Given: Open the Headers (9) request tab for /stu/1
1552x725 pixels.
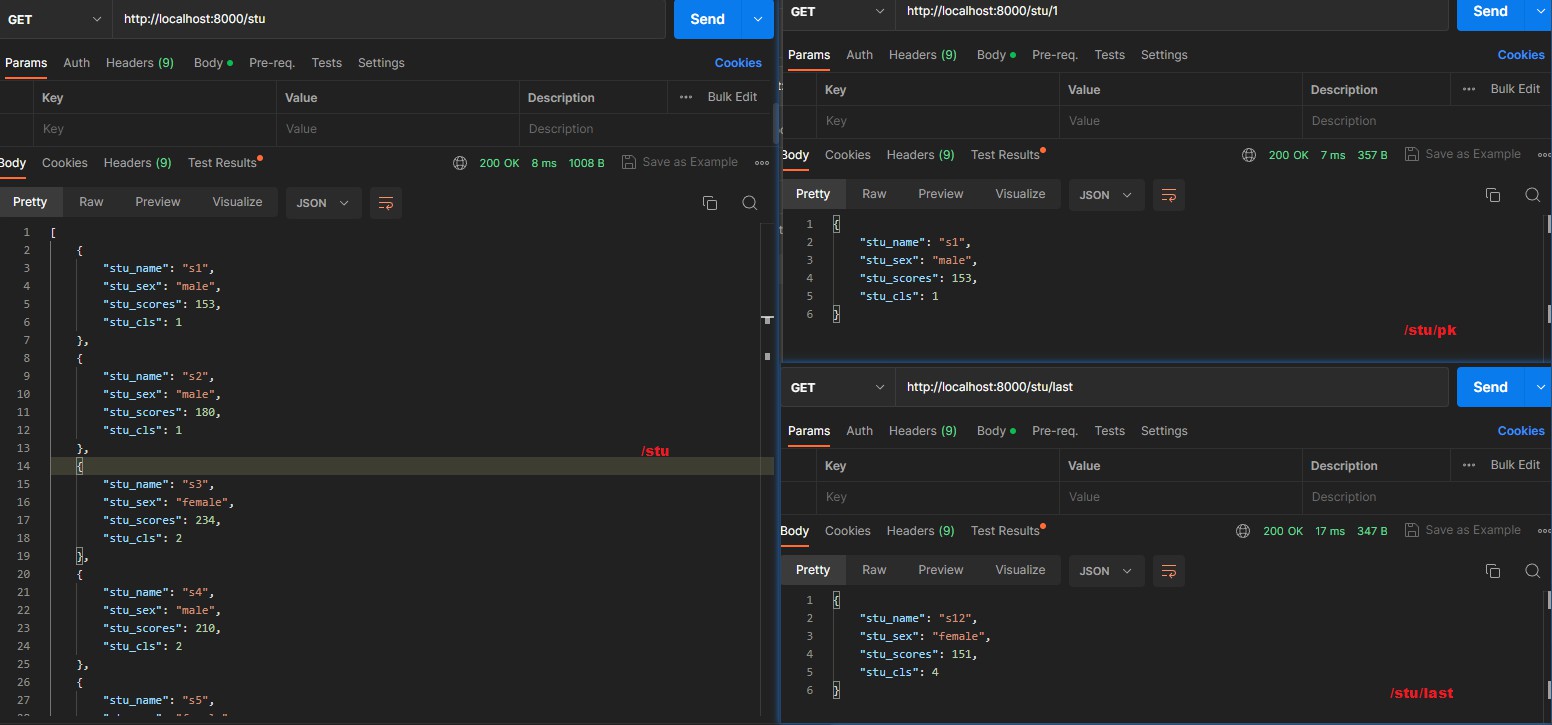Looking at the screenshot, I should (922, 55).
